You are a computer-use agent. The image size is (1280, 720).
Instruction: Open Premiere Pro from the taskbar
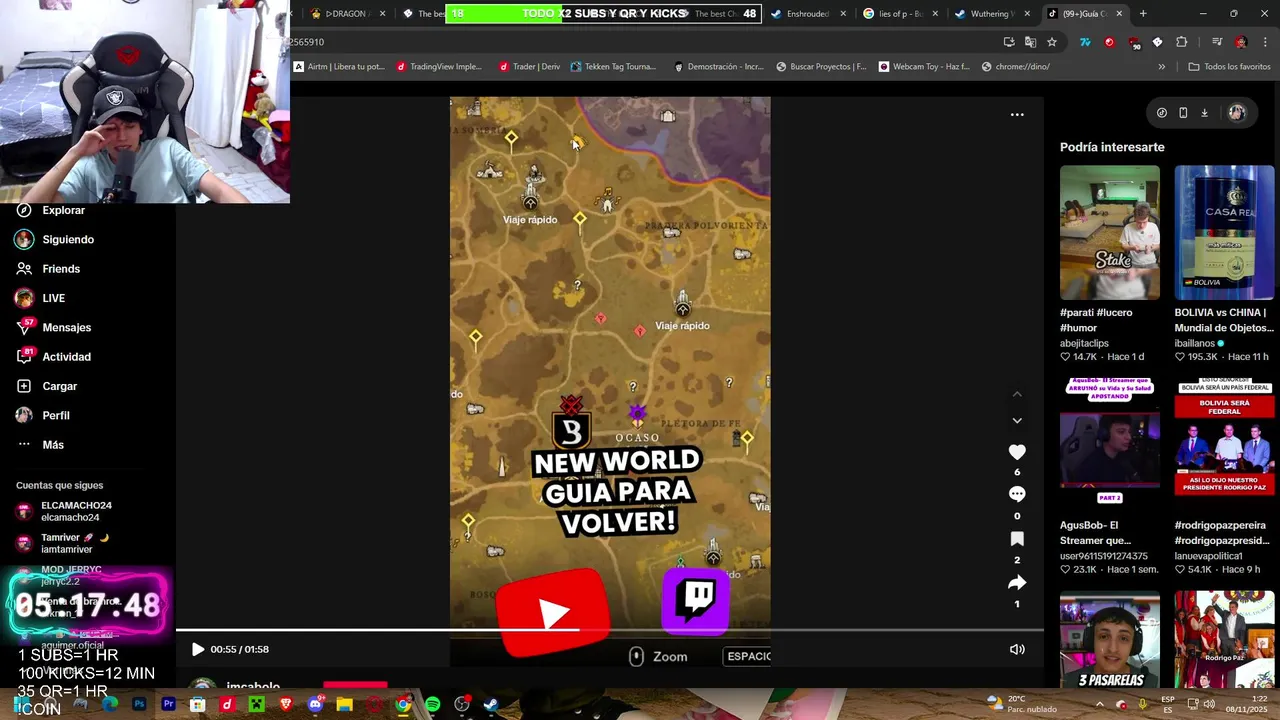(x=168, y=704)
